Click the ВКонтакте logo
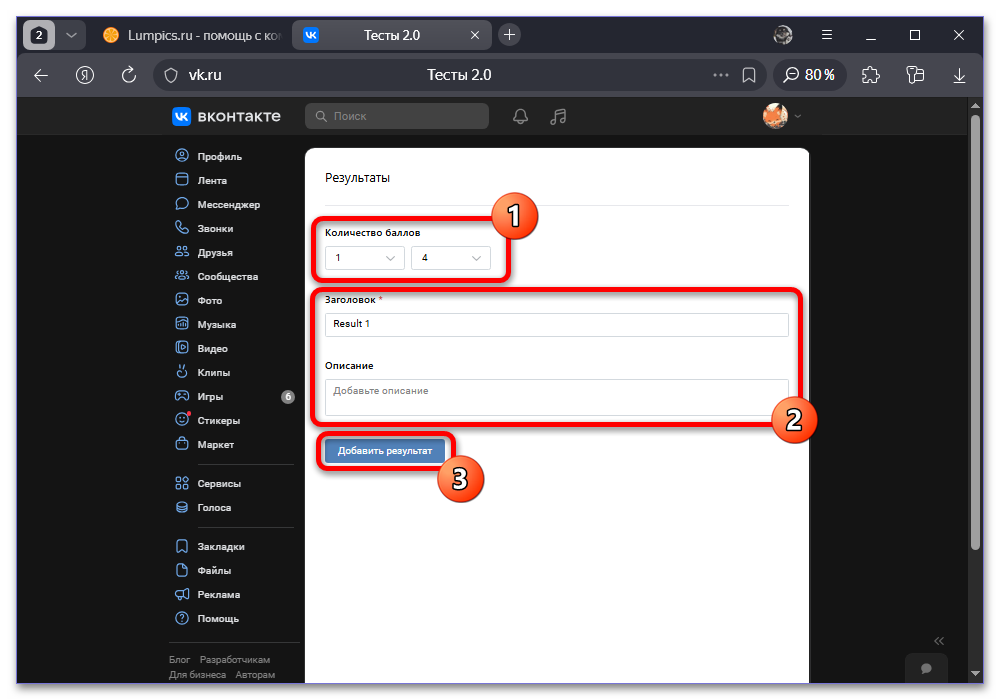1000x700 pixels. (226, 116)
